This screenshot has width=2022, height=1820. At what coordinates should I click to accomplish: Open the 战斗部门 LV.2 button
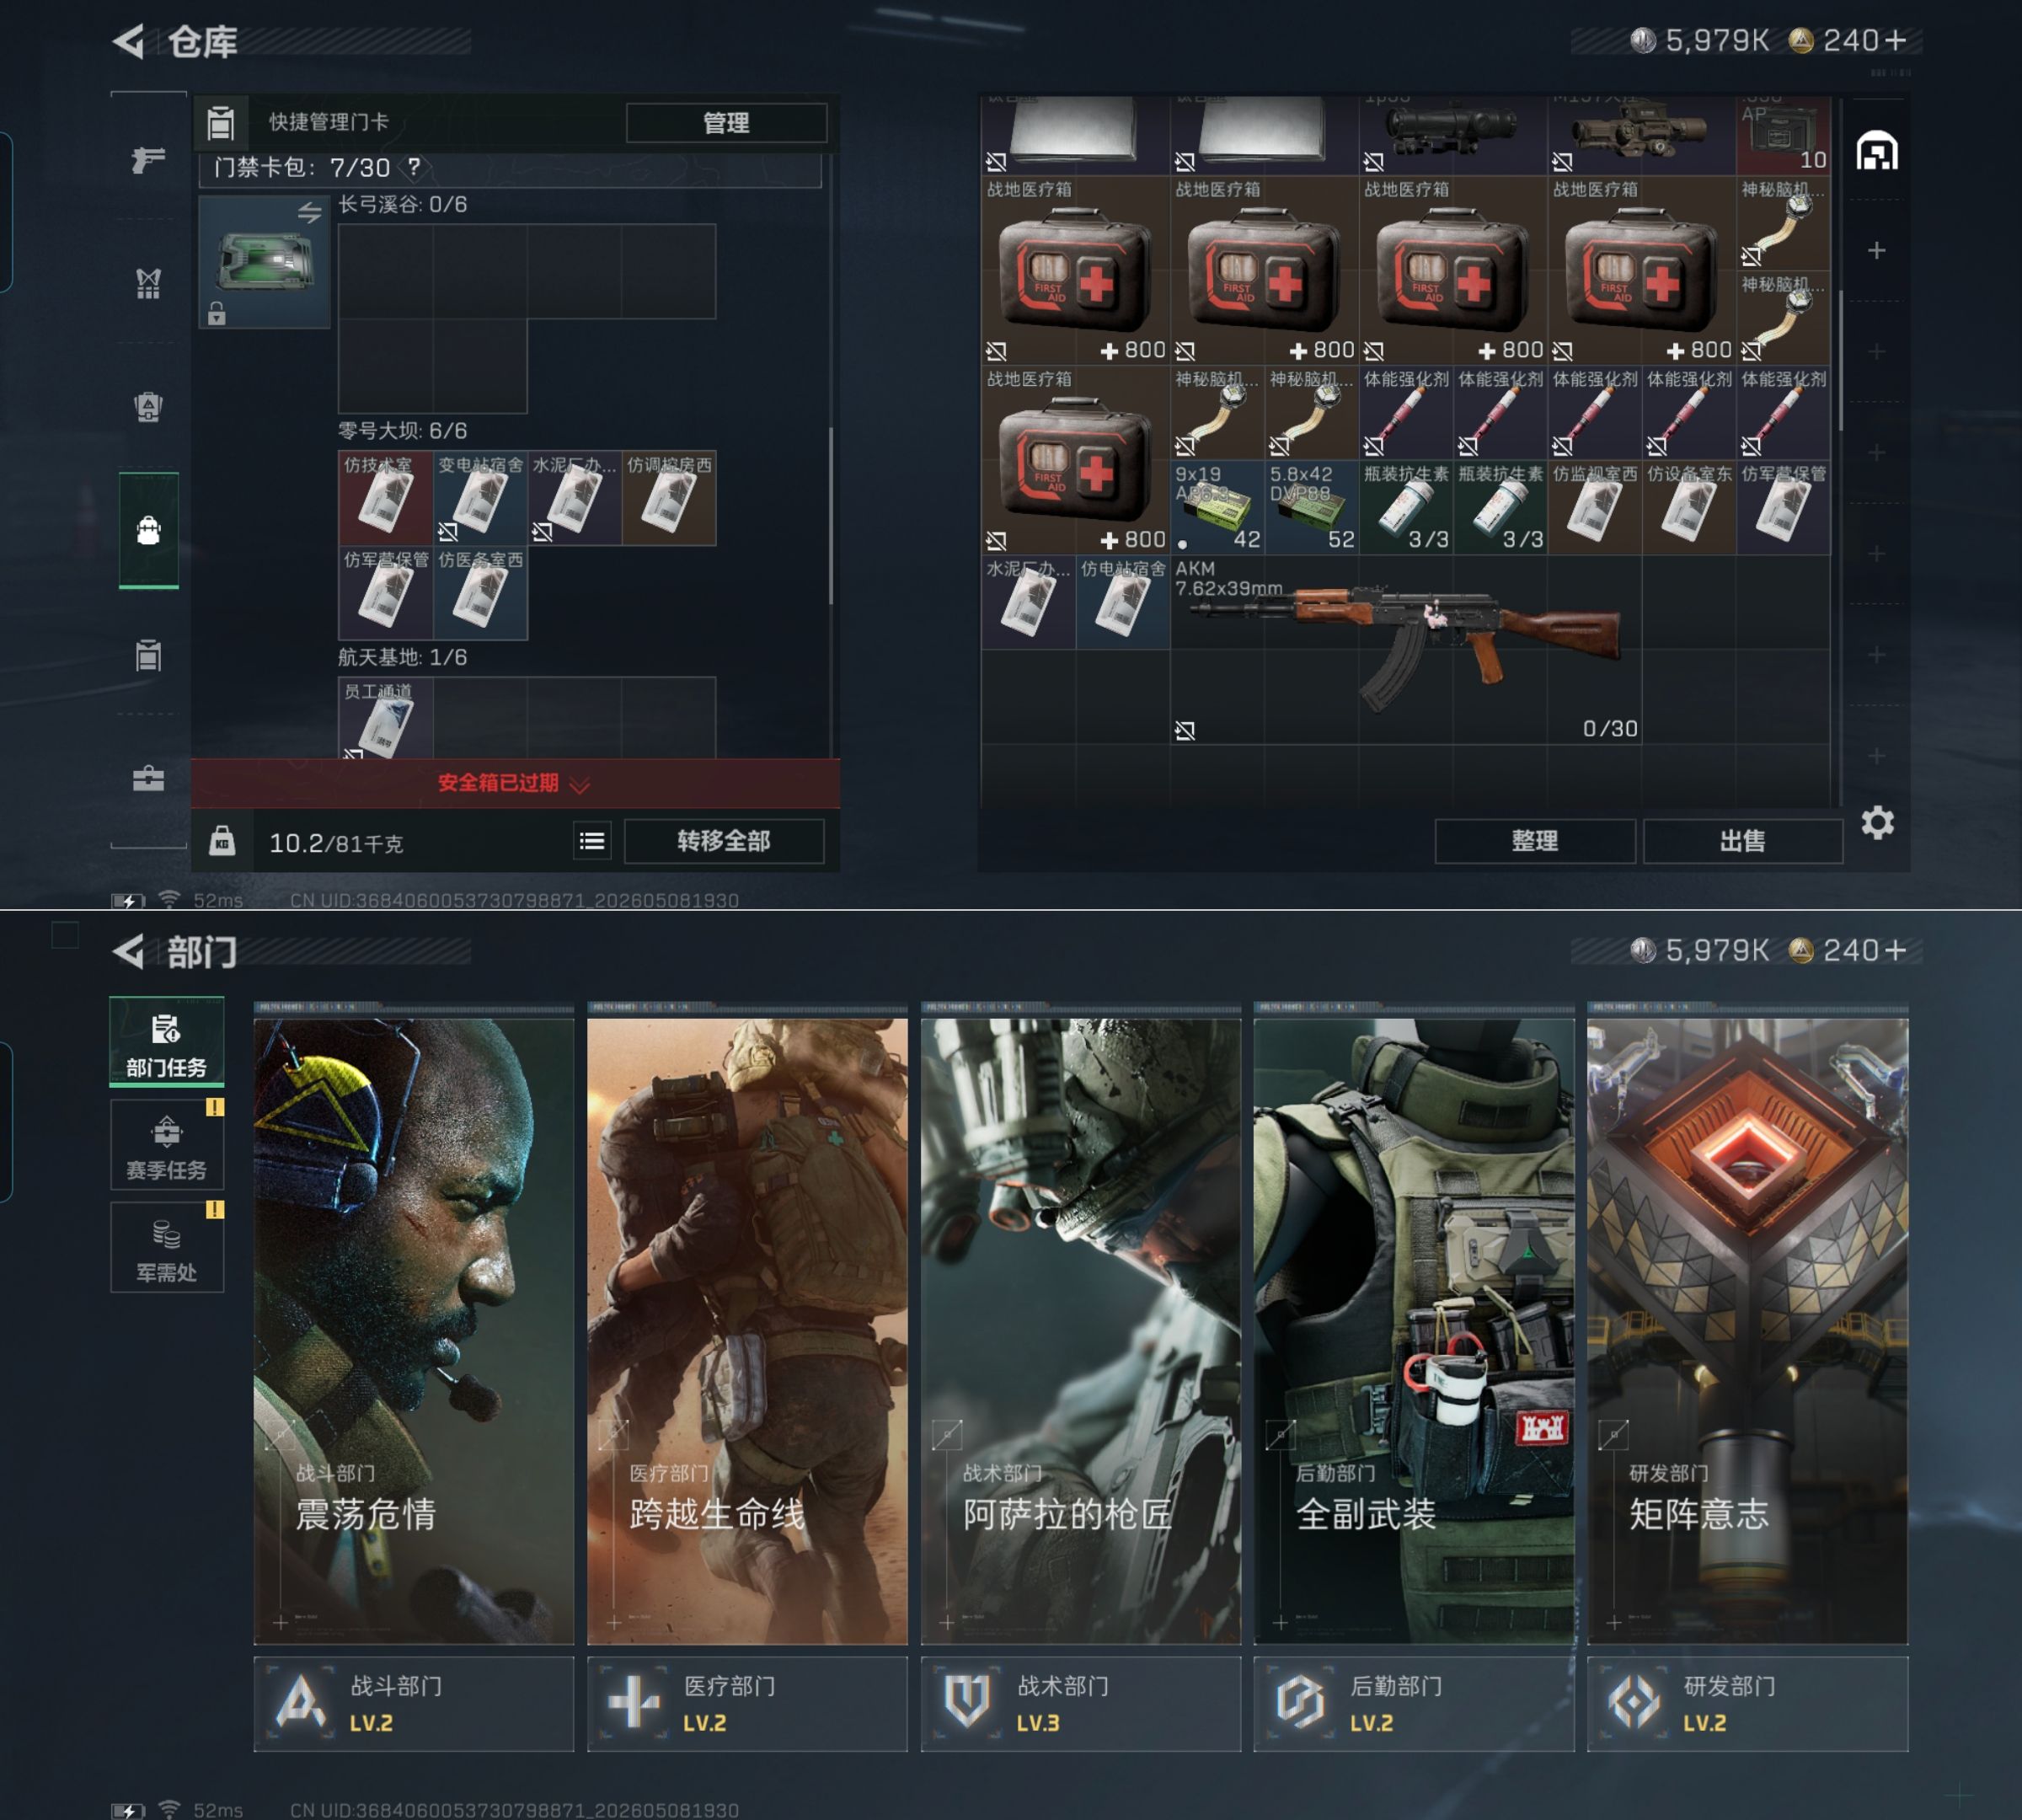[414, 1704]
